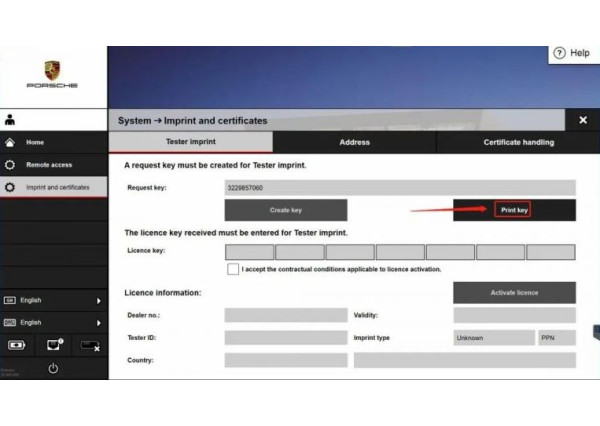Click the first Licence key field
Screen dimensions: 600x426
point(249,252)
